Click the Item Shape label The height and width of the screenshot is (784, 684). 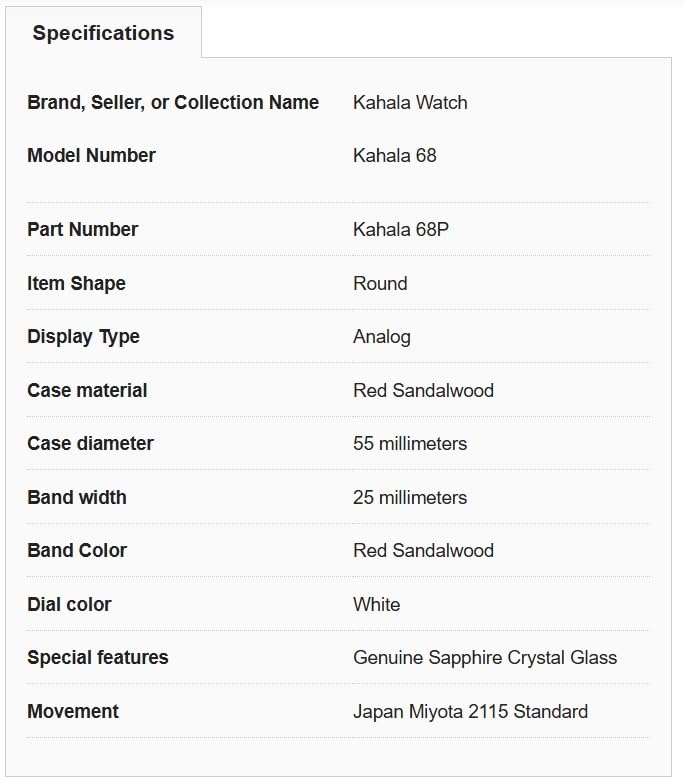point(76,283)
